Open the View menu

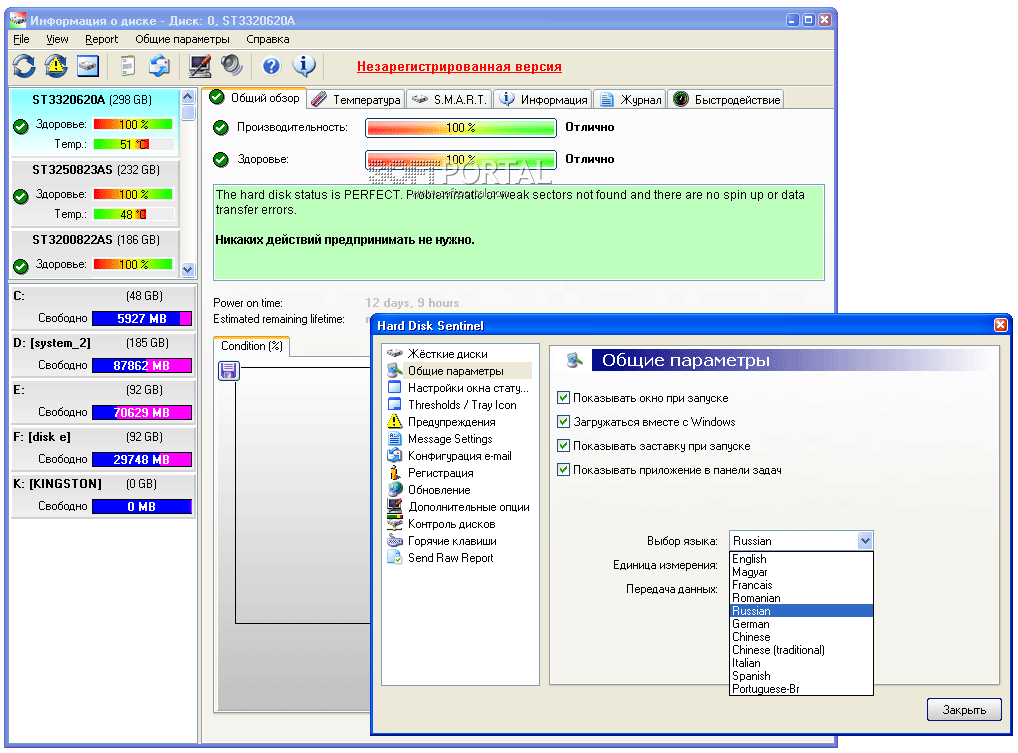pyautogui.click(x=57, y=39)
